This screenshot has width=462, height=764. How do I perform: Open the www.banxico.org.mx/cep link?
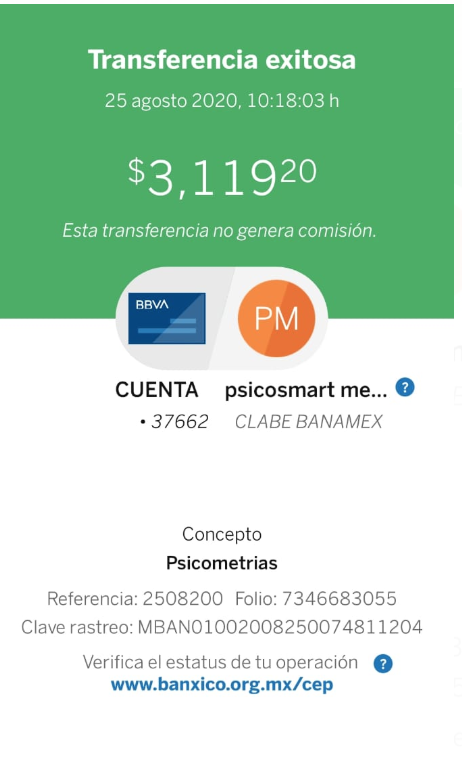[x=222, y=685]
